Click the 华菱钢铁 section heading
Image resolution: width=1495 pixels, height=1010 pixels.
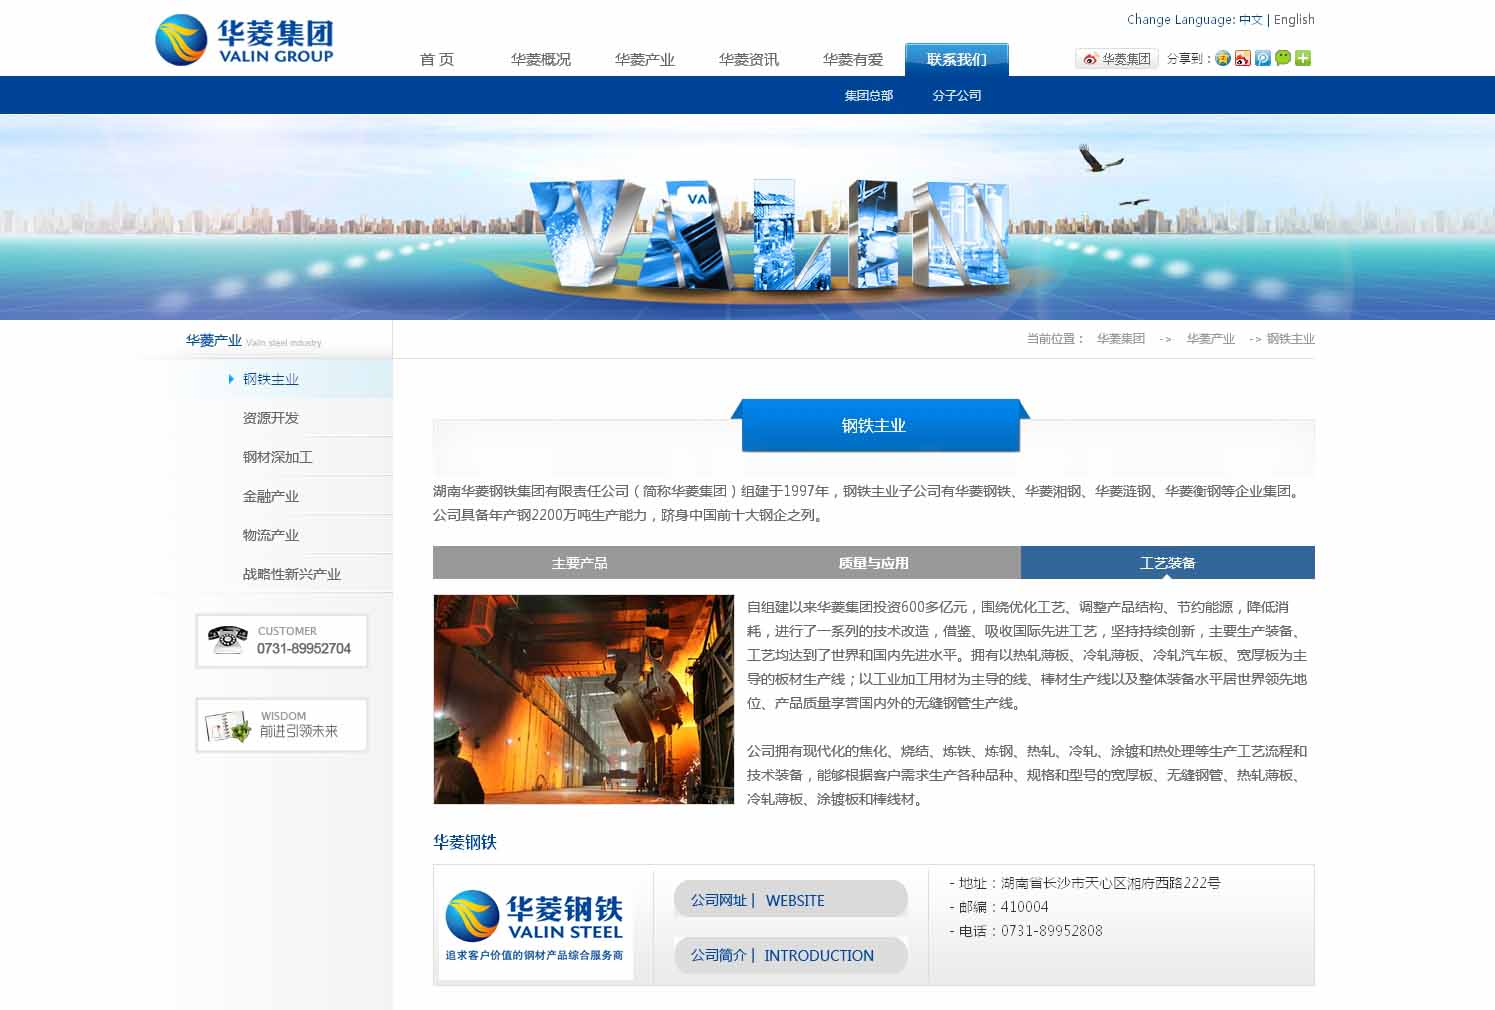[465, 842]
